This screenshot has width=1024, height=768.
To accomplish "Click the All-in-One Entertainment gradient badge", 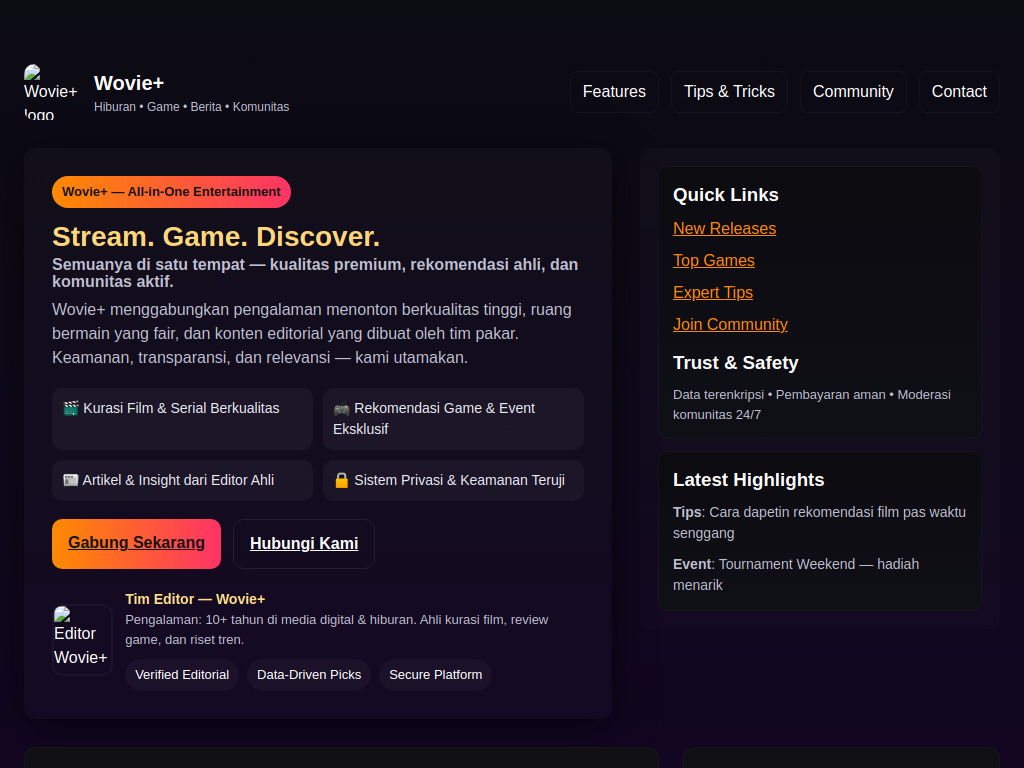I will pos(171,192).
